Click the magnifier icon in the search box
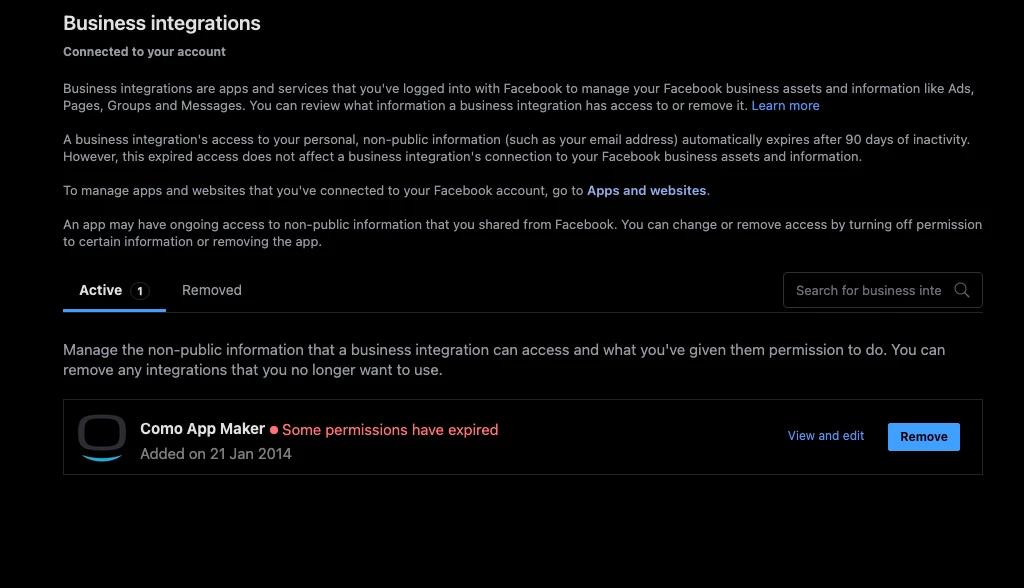1024x588 pixels. click(x=962, y=290)
